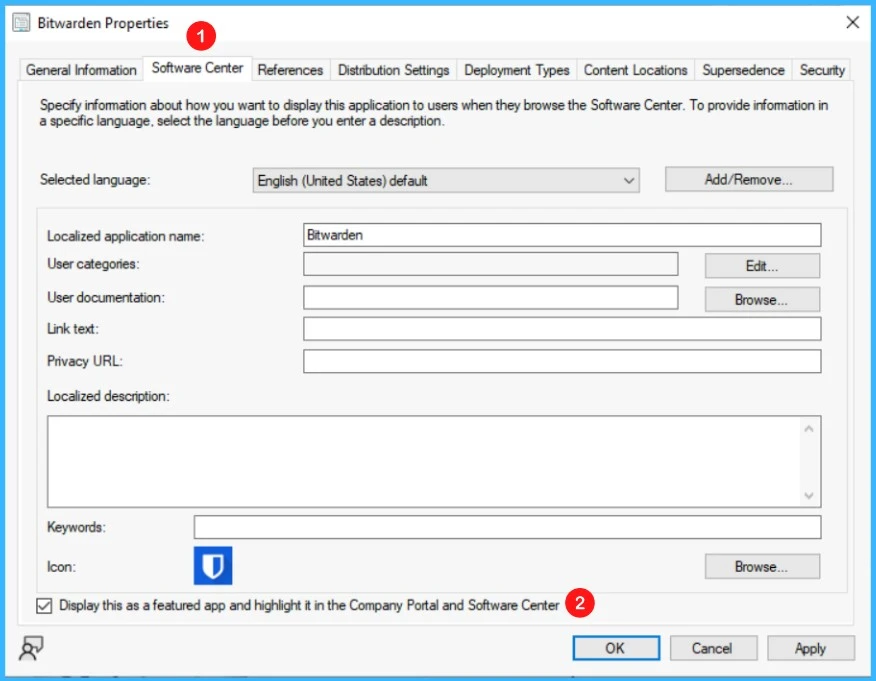Click the Add/Remove language button
The image size is (876, 681).
[749, 179]
